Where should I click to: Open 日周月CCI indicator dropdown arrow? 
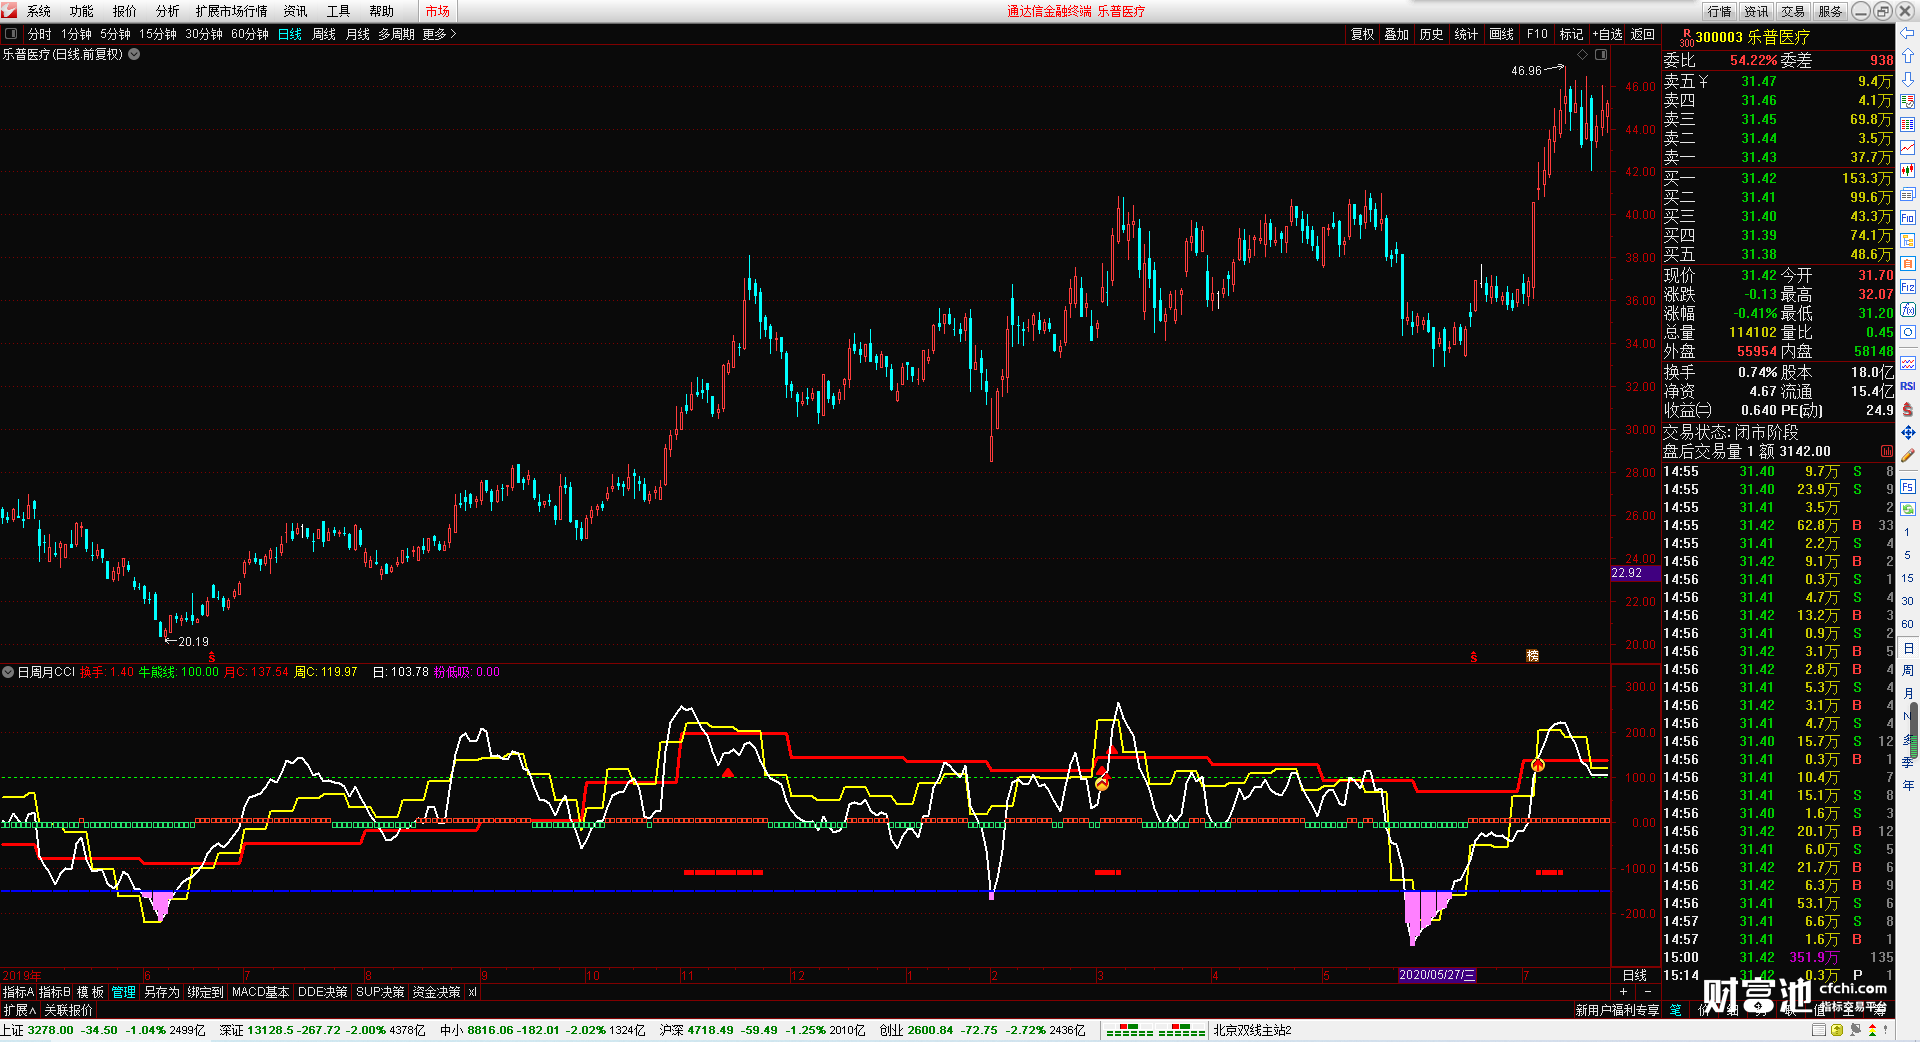[x=8, y=672]
